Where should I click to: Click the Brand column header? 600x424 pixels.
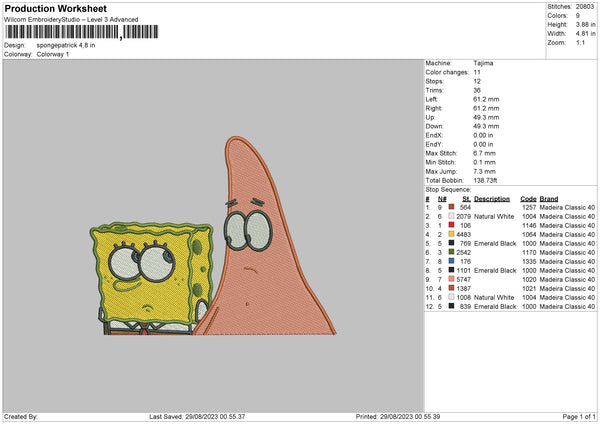549,199
